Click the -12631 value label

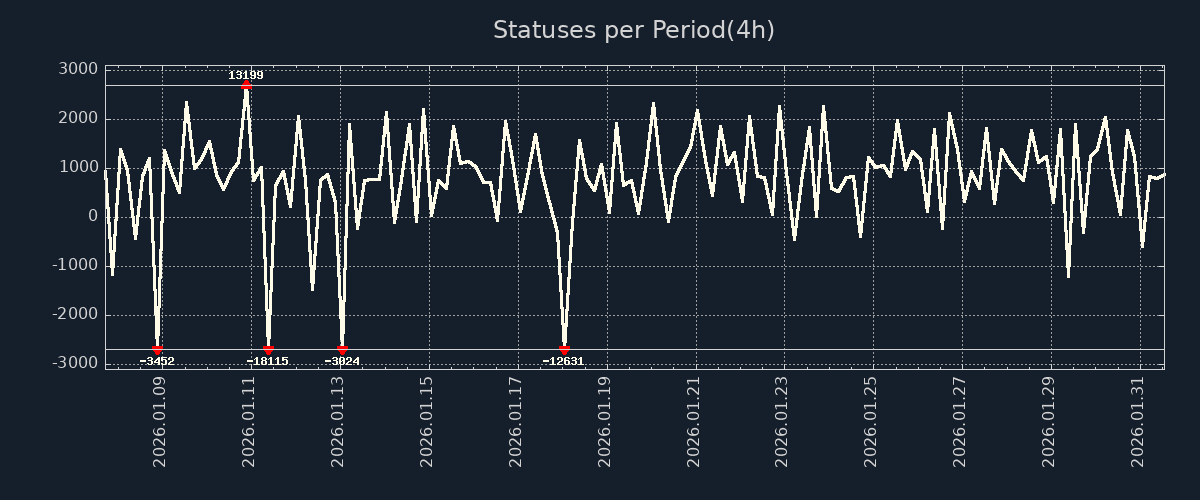563,361
